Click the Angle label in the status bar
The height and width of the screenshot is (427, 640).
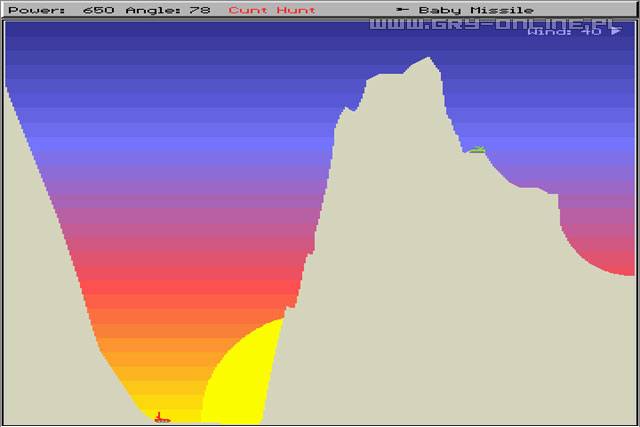click(154, 10)
